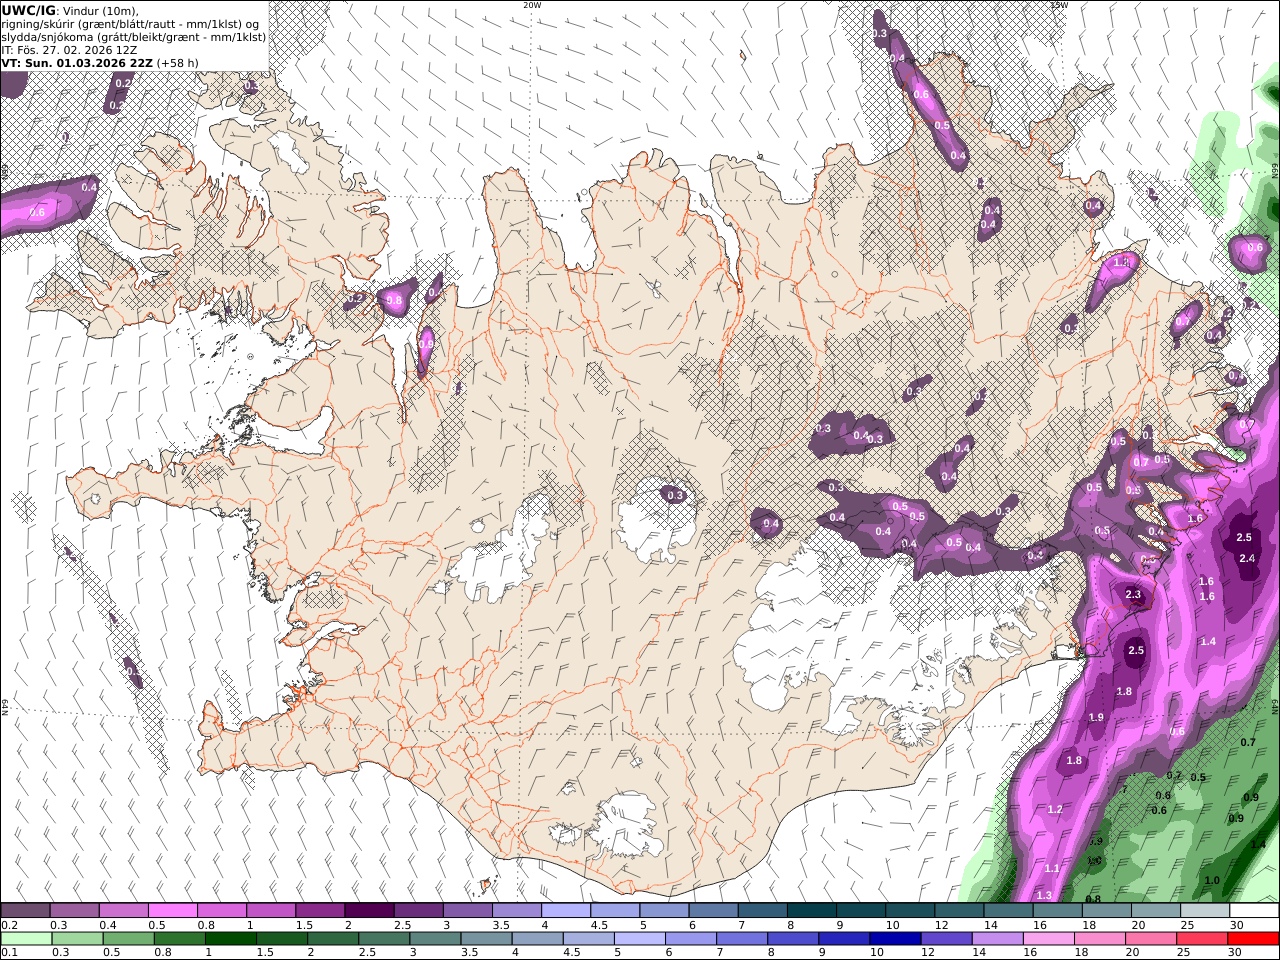
Task: Click upper legend swatch between 14 and 16
Action: [x=1007, y=911]
